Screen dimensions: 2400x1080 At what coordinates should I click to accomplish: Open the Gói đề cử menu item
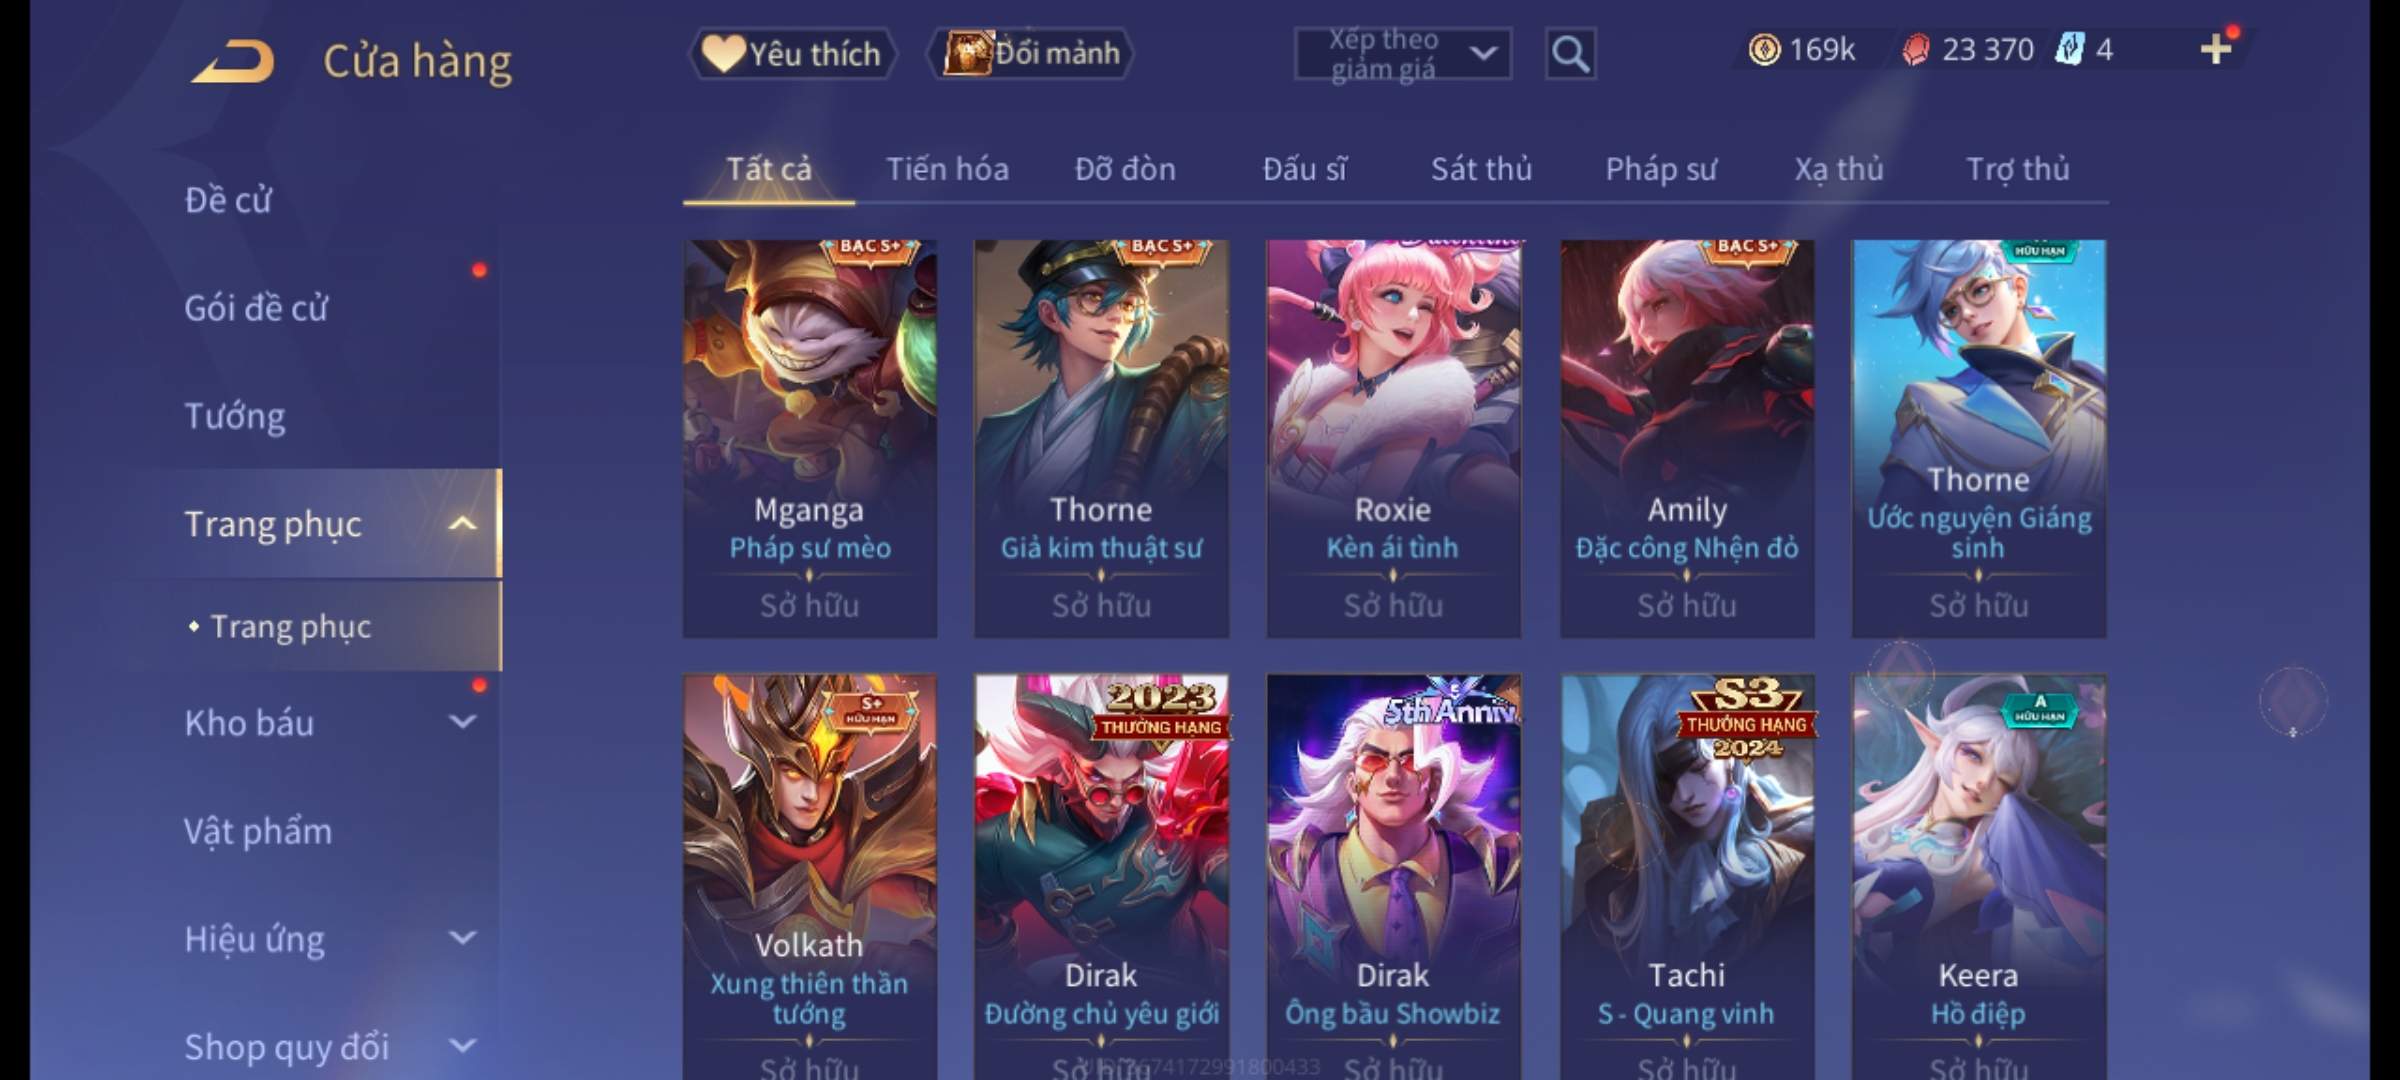(x=256, y=308)
